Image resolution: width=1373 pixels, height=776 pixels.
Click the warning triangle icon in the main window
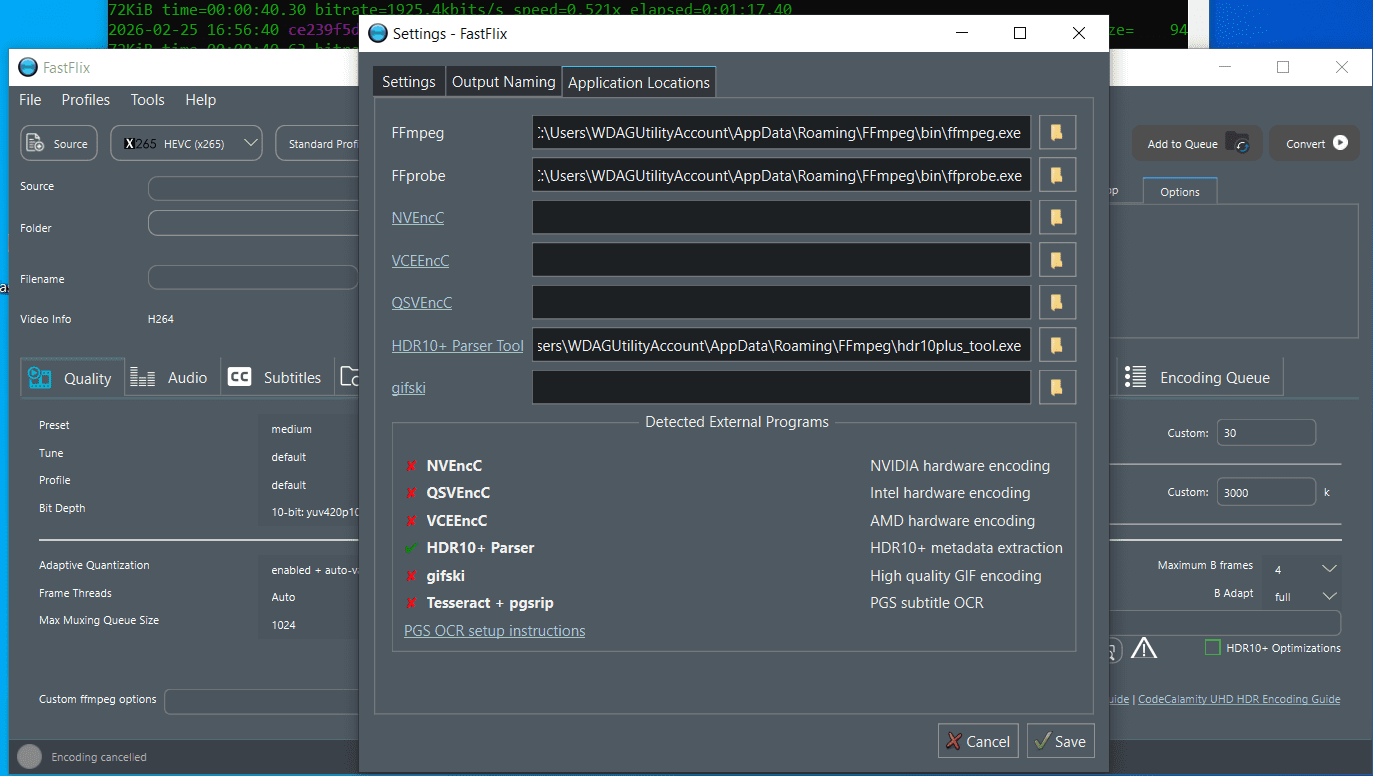tap(1144, 648)
